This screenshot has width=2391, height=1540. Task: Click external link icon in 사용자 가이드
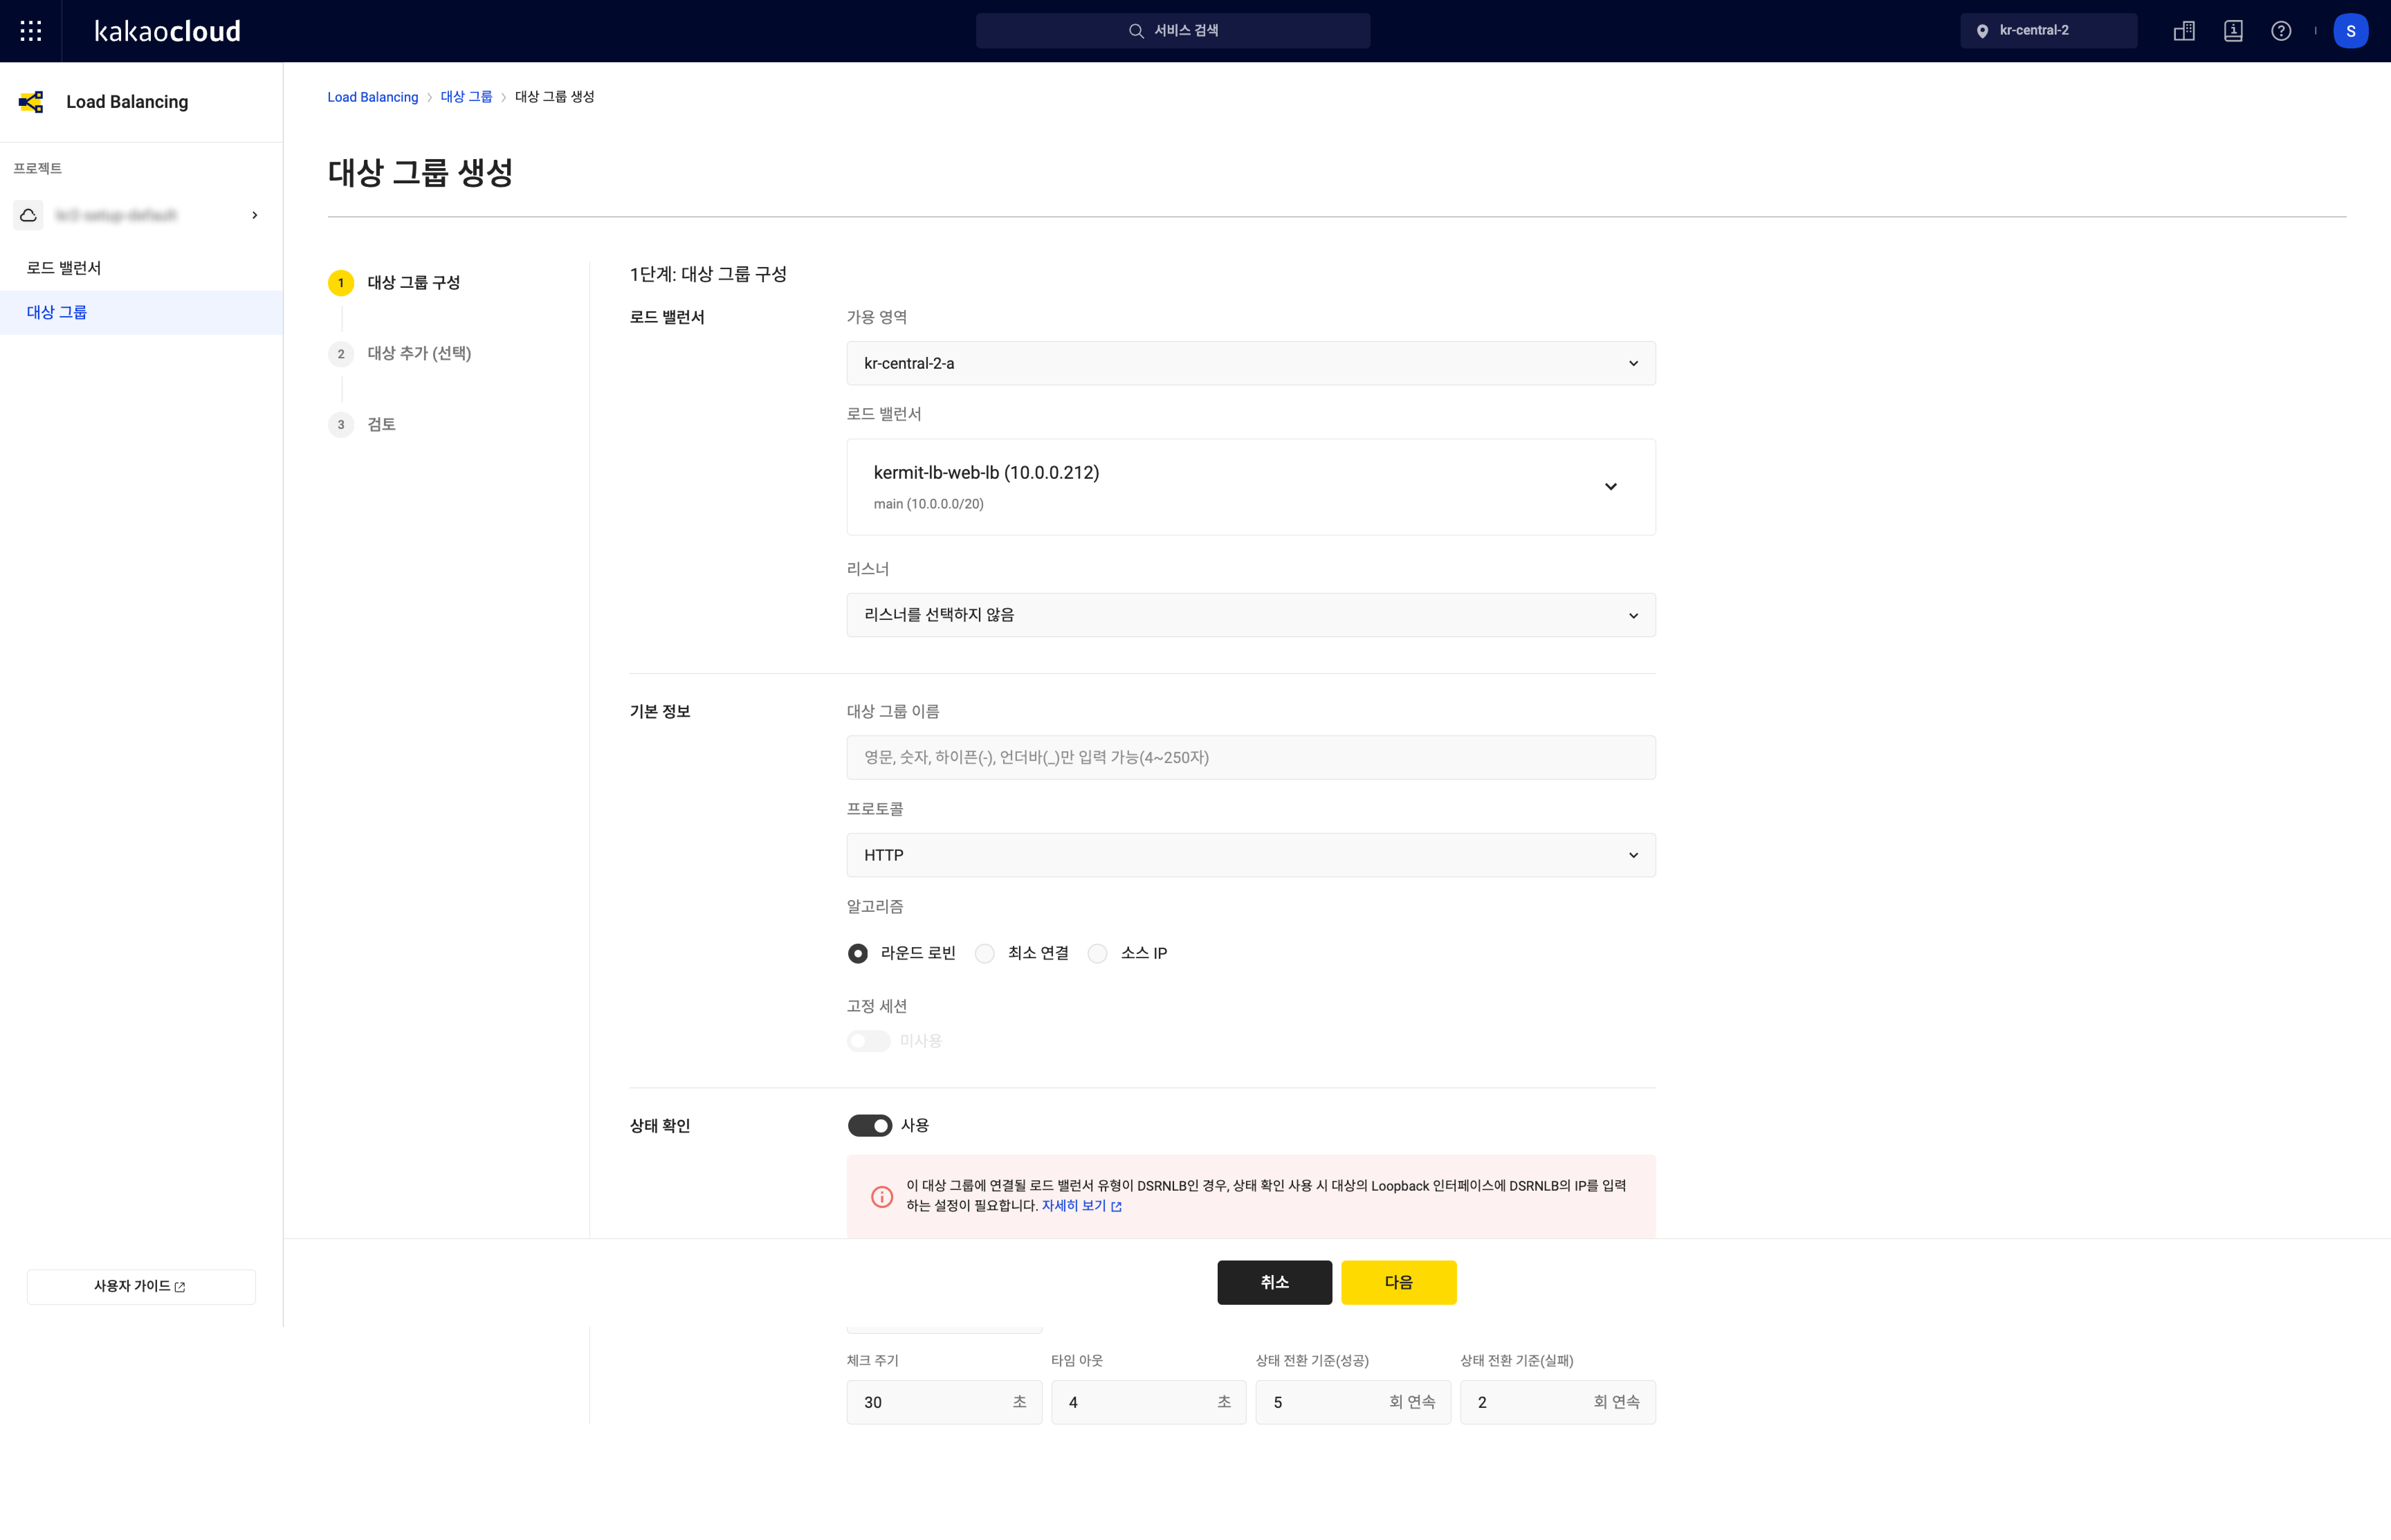click(x=180, y=1287)
